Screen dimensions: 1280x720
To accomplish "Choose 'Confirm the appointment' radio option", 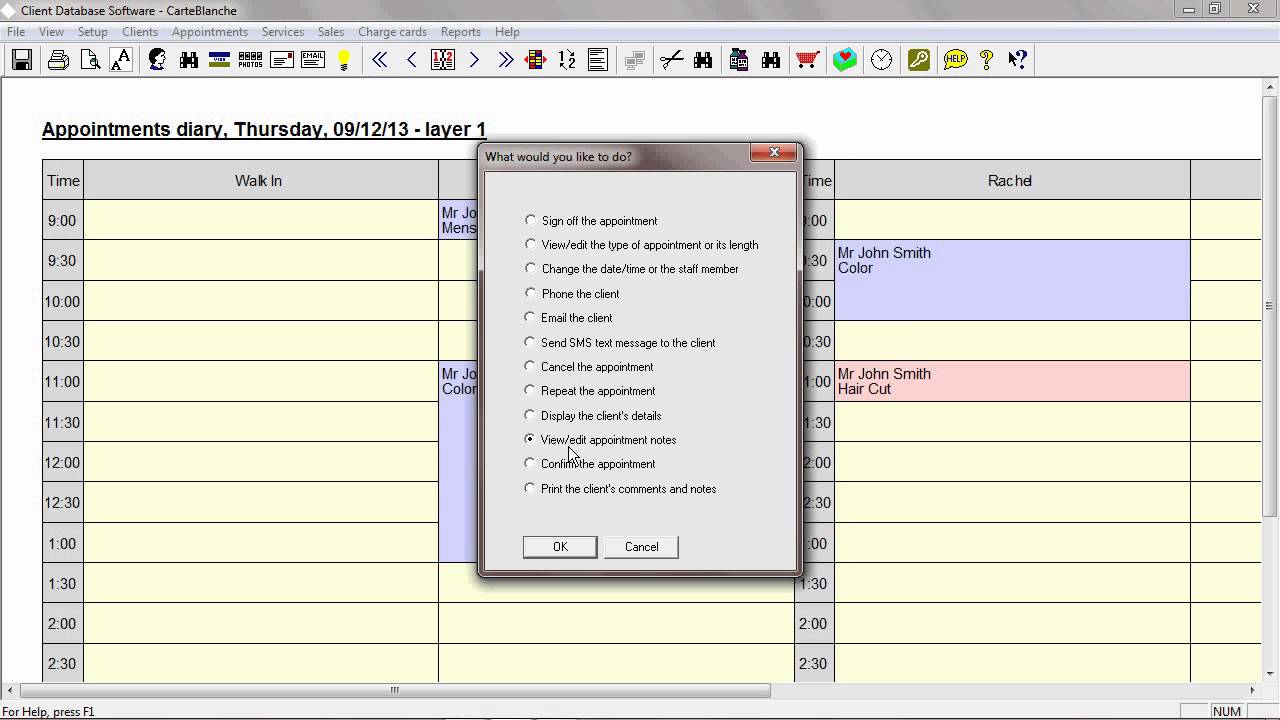I will 530,464.
